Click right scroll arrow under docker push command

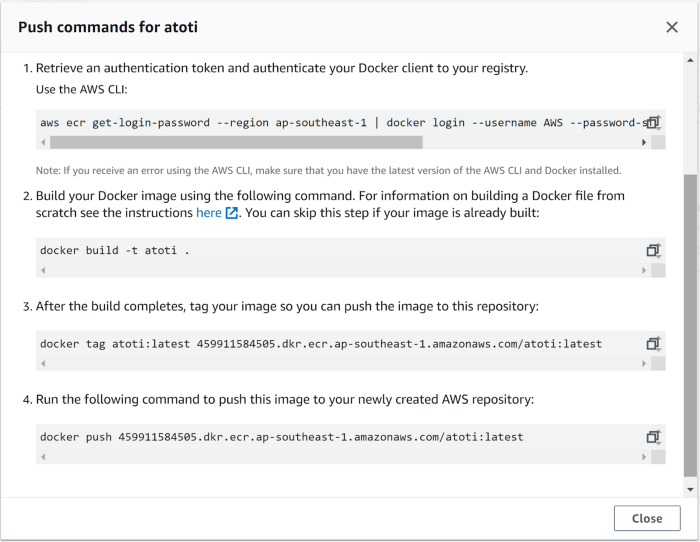644,457
